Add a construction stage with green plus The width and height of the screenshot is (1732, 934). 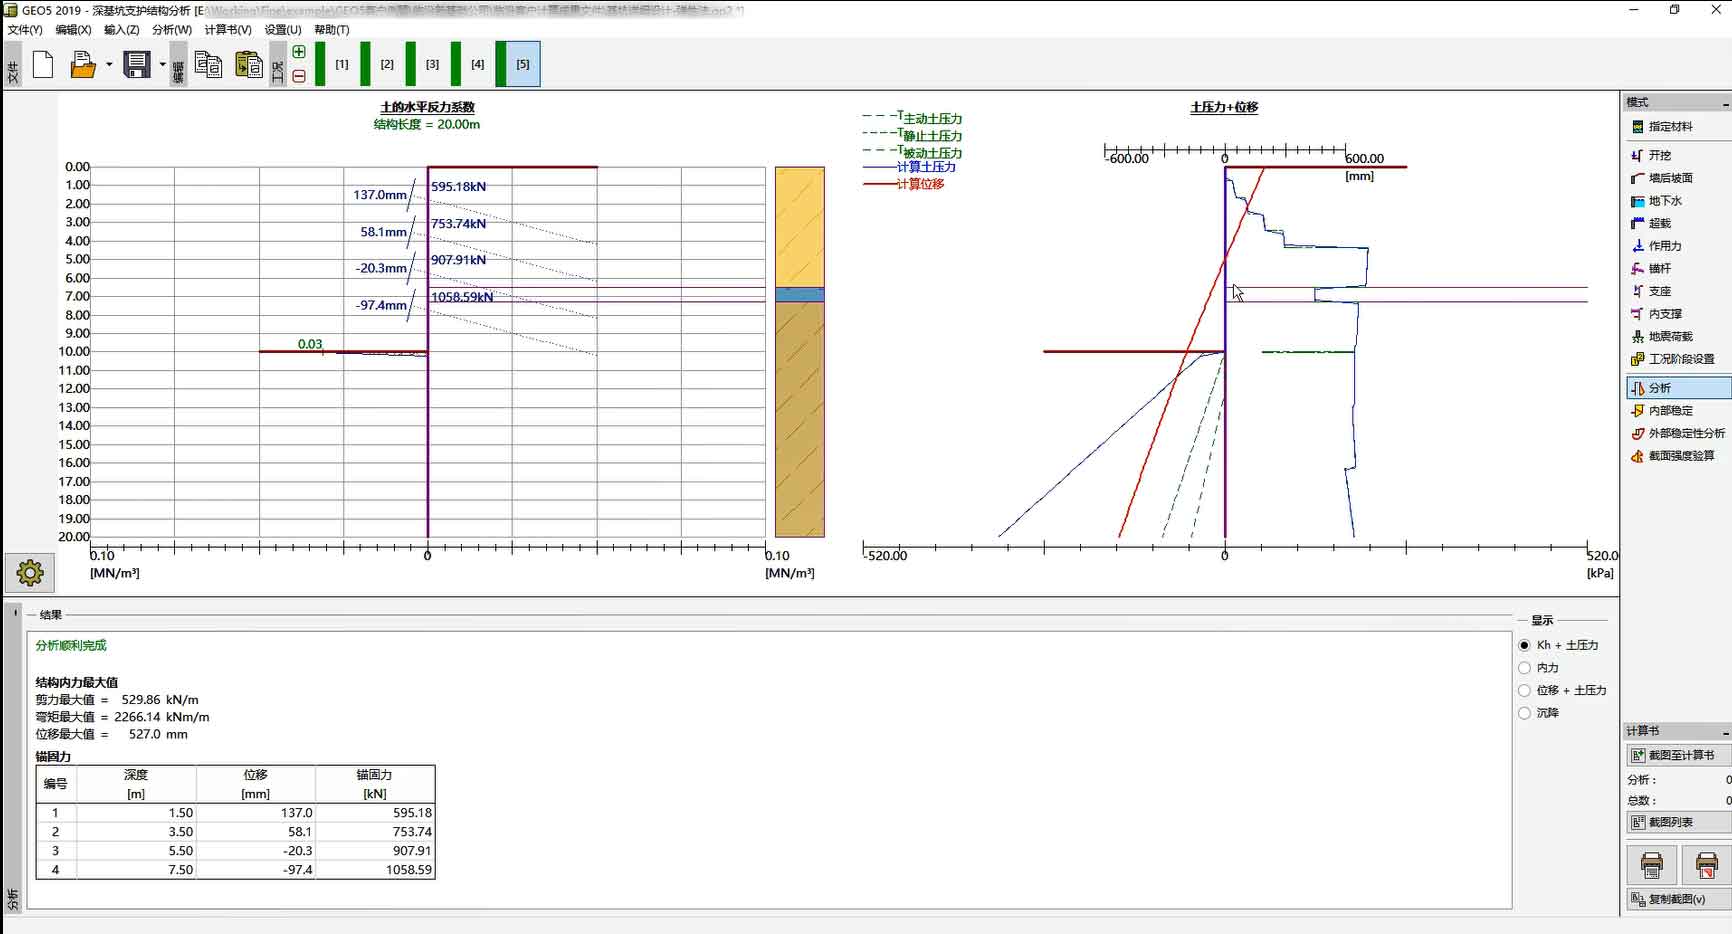coord(299,52)
